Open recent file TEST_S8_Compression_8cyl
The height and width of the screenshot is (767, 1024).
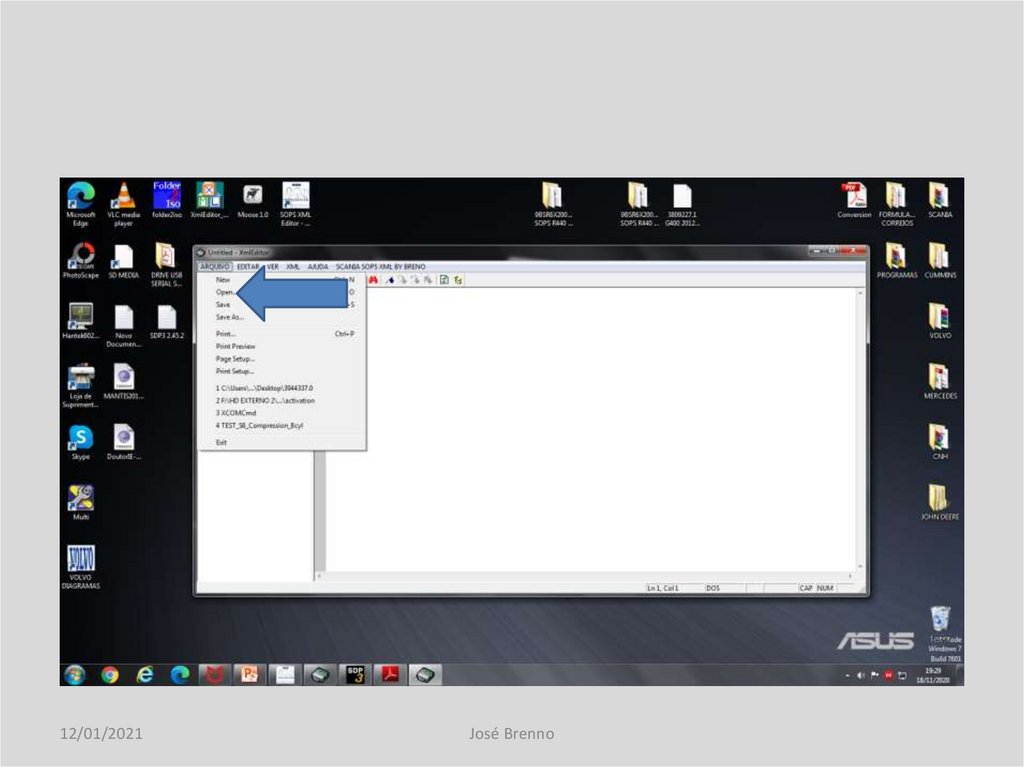pos(259,425)
